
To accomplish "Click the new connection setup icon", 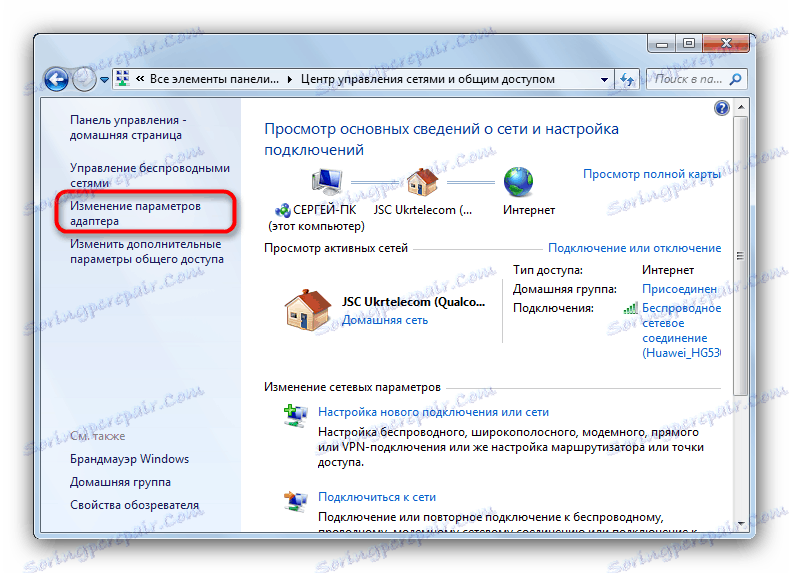I will tap(295, 416).
